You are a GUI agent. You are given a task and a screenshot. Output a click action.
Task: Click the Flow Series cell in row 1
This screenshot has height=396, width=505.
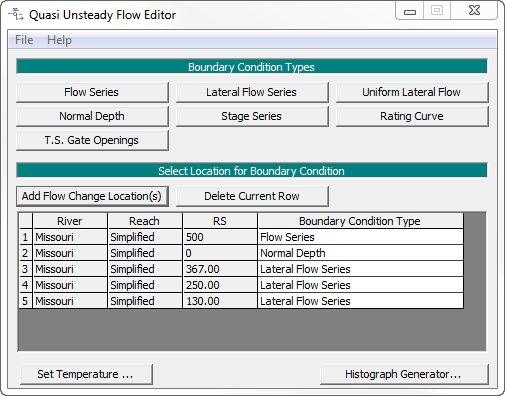click(360, 237)
